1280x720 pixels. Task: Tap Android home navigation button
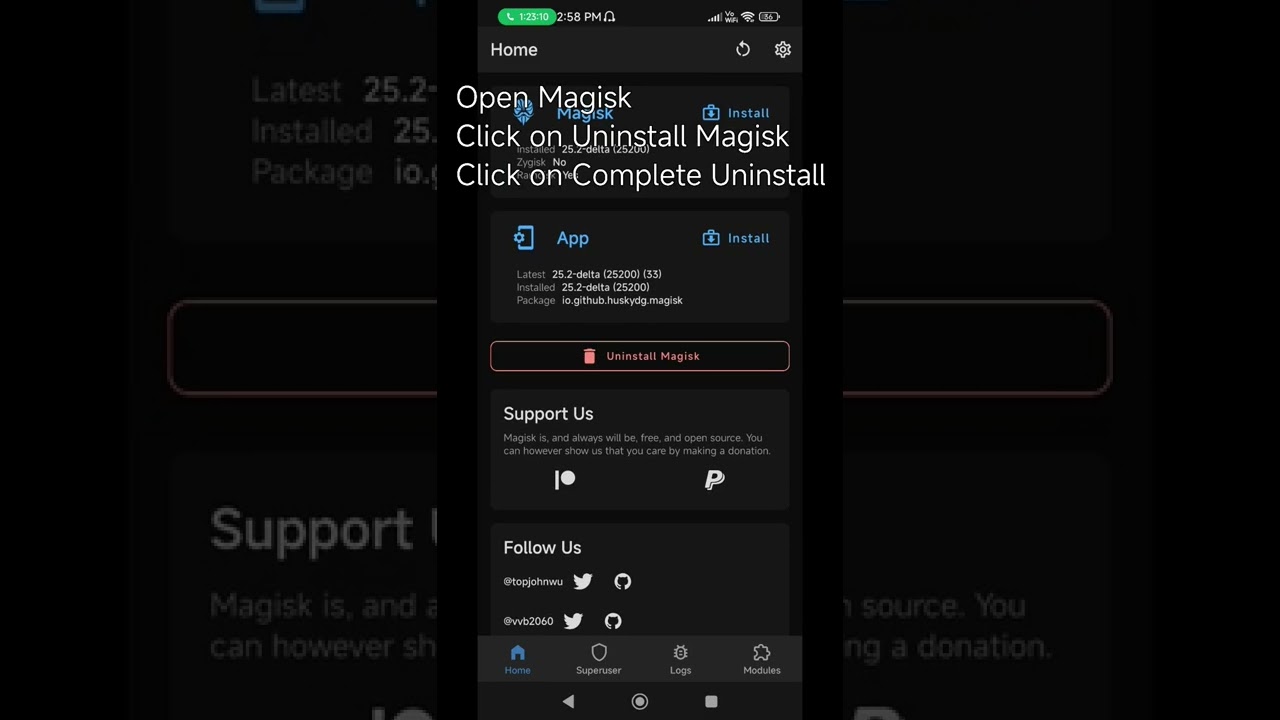click(640, 702)
